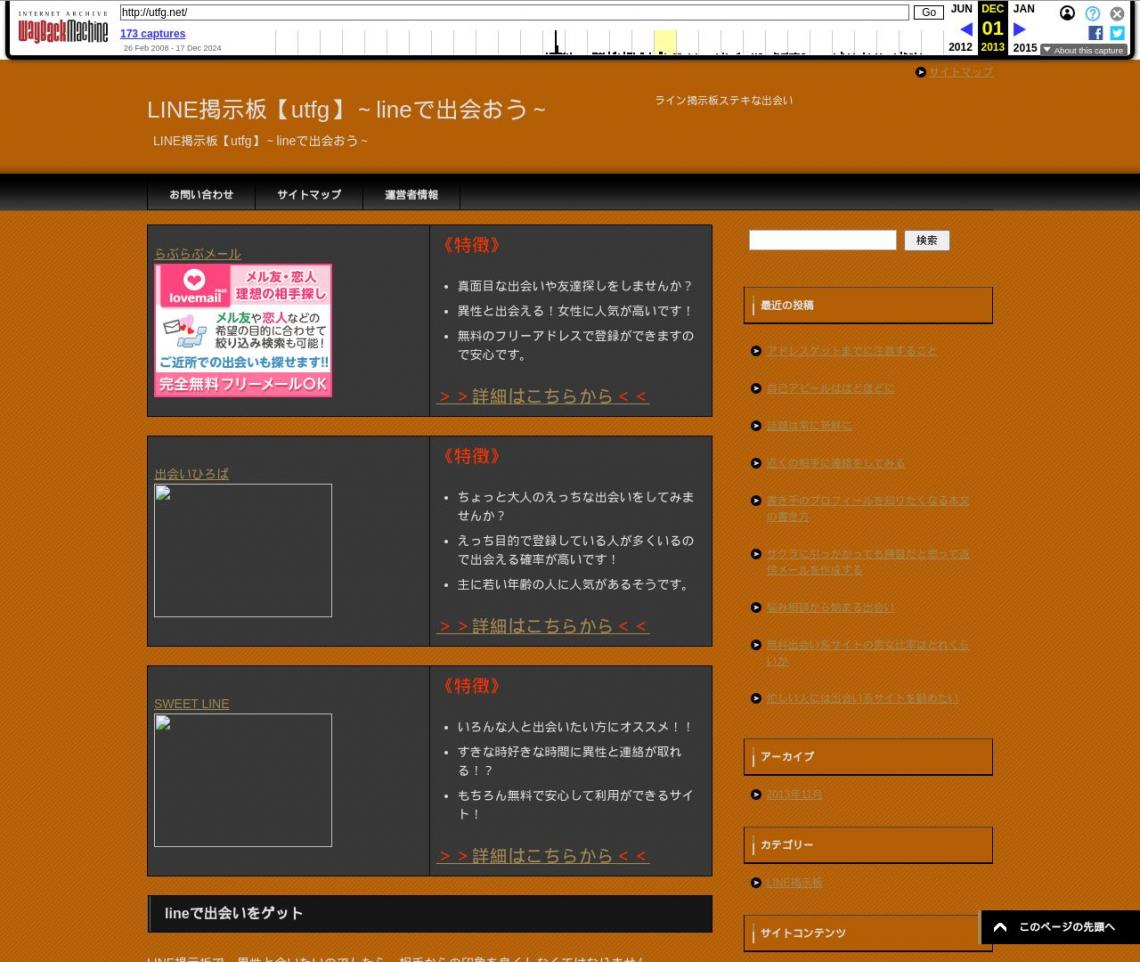1140x962 pixels.
Task: Open 詳細はこちらから under らぶらぶメール features
Action: tap(542, 396)
